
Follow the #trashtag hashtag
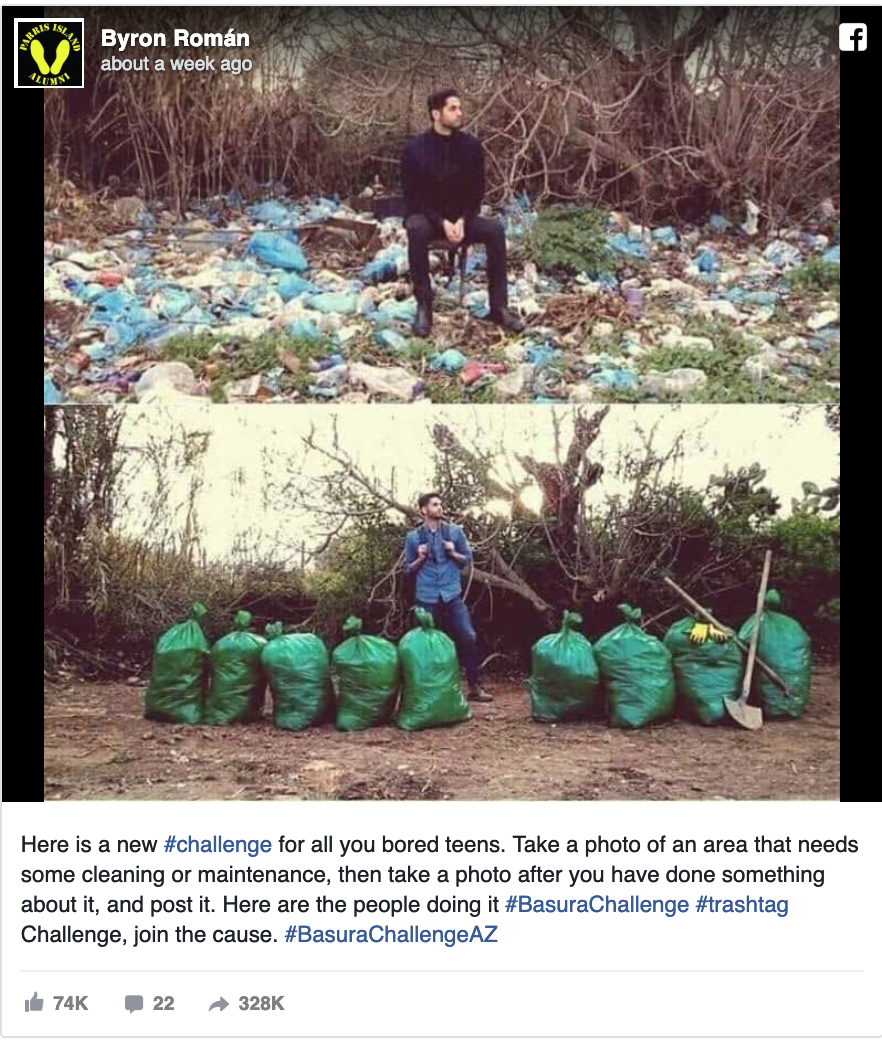pyautogui.click(x=741, y=905)
